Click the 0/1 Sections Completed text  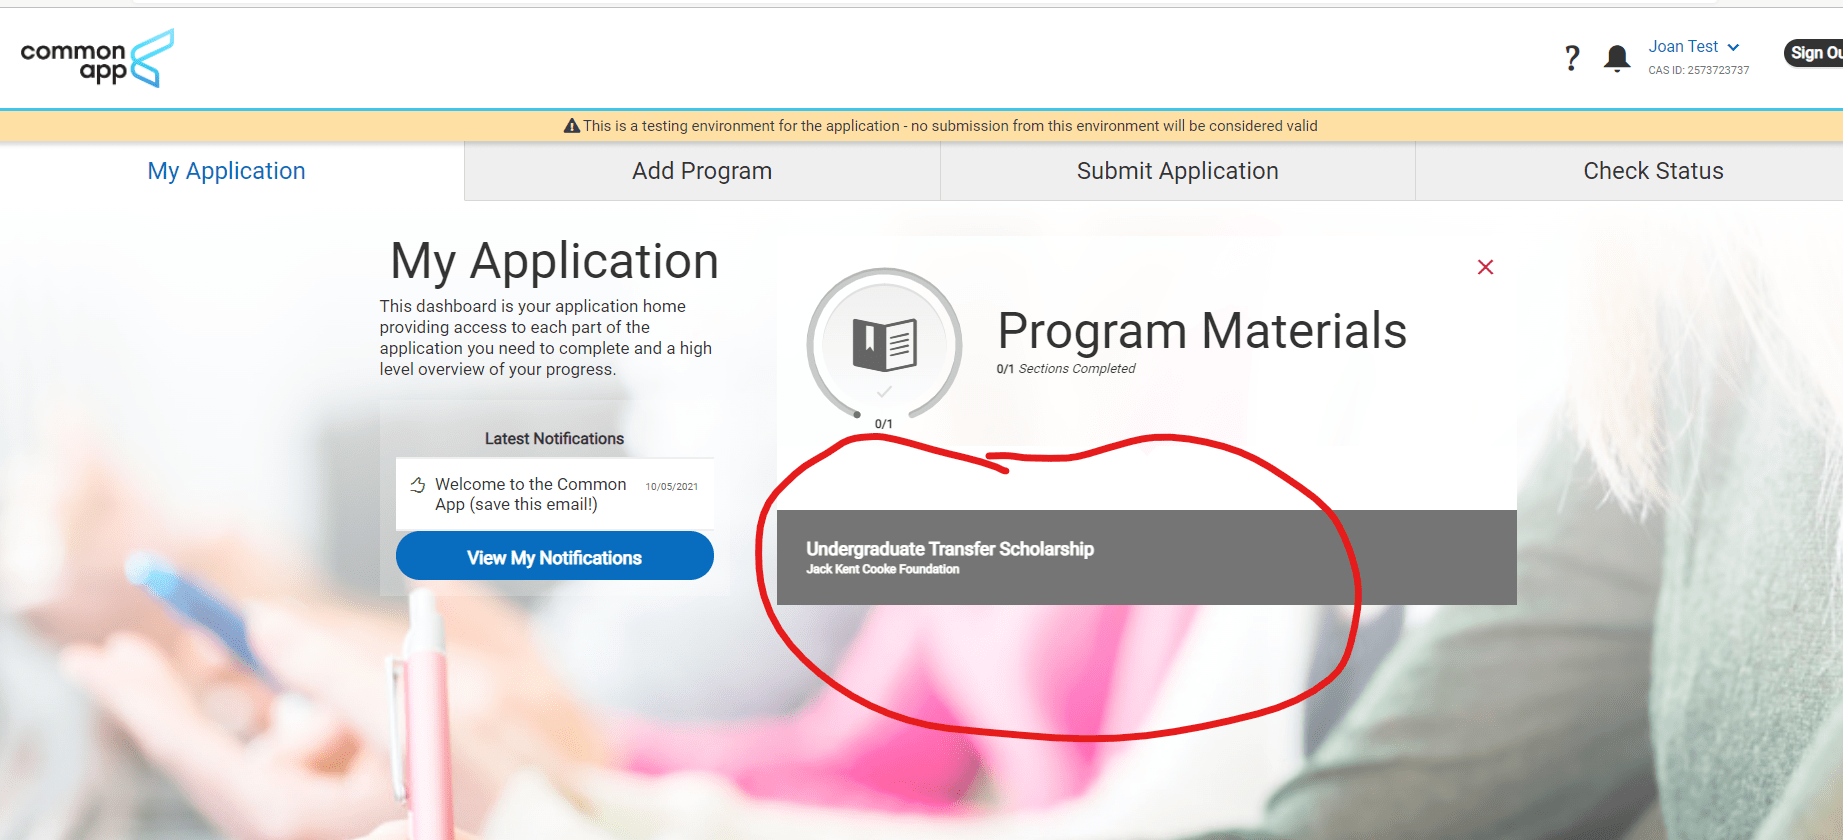[x=1066, y=369]
